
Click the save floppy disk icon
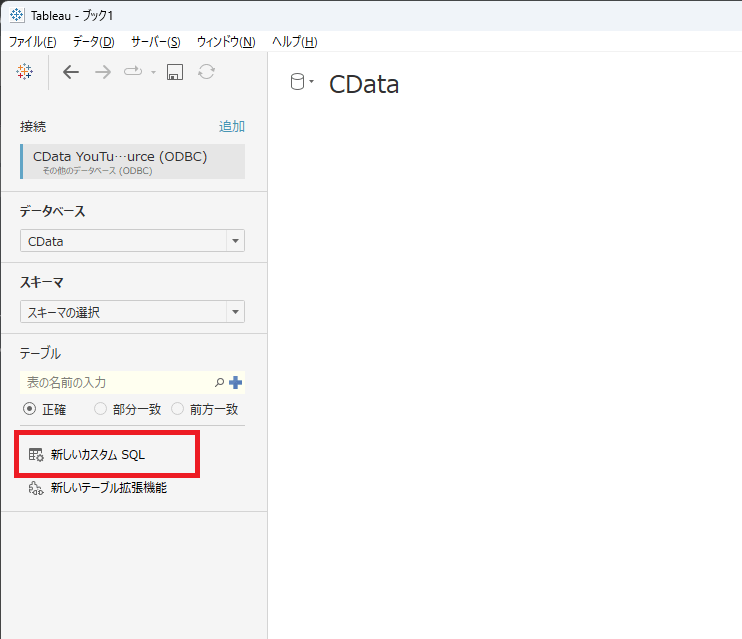pyautogui.click(x=175, y=72)
